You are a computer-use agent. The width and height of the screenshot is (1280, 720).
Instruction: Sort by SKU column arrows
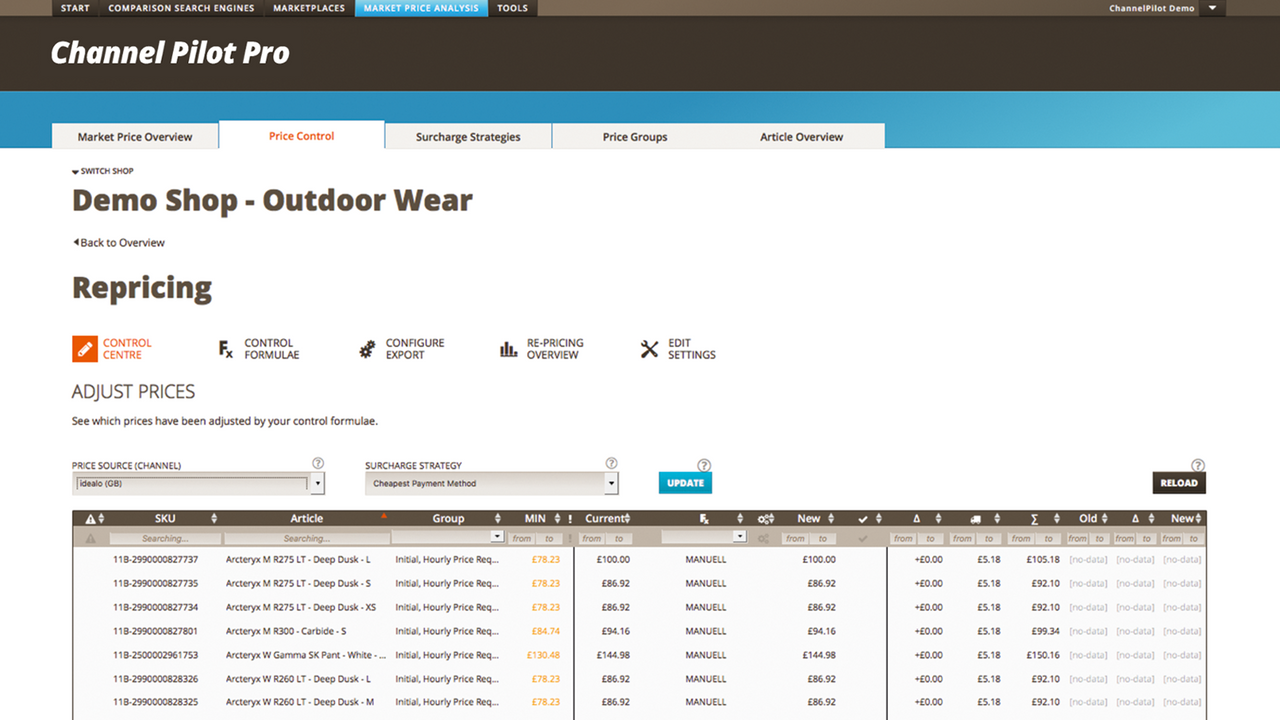pos(214,519)
